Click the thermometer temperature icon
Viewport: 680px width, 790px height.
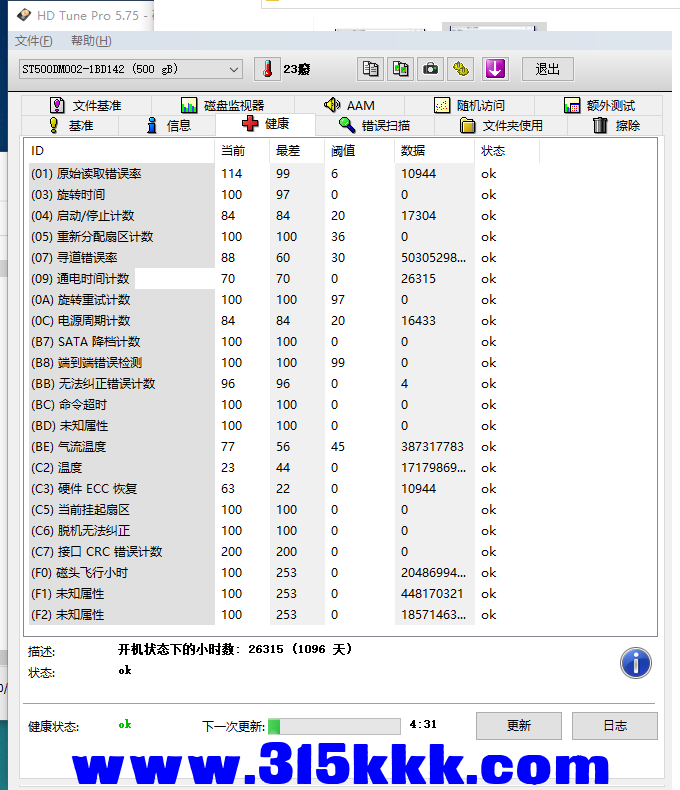tap(267, 69)
